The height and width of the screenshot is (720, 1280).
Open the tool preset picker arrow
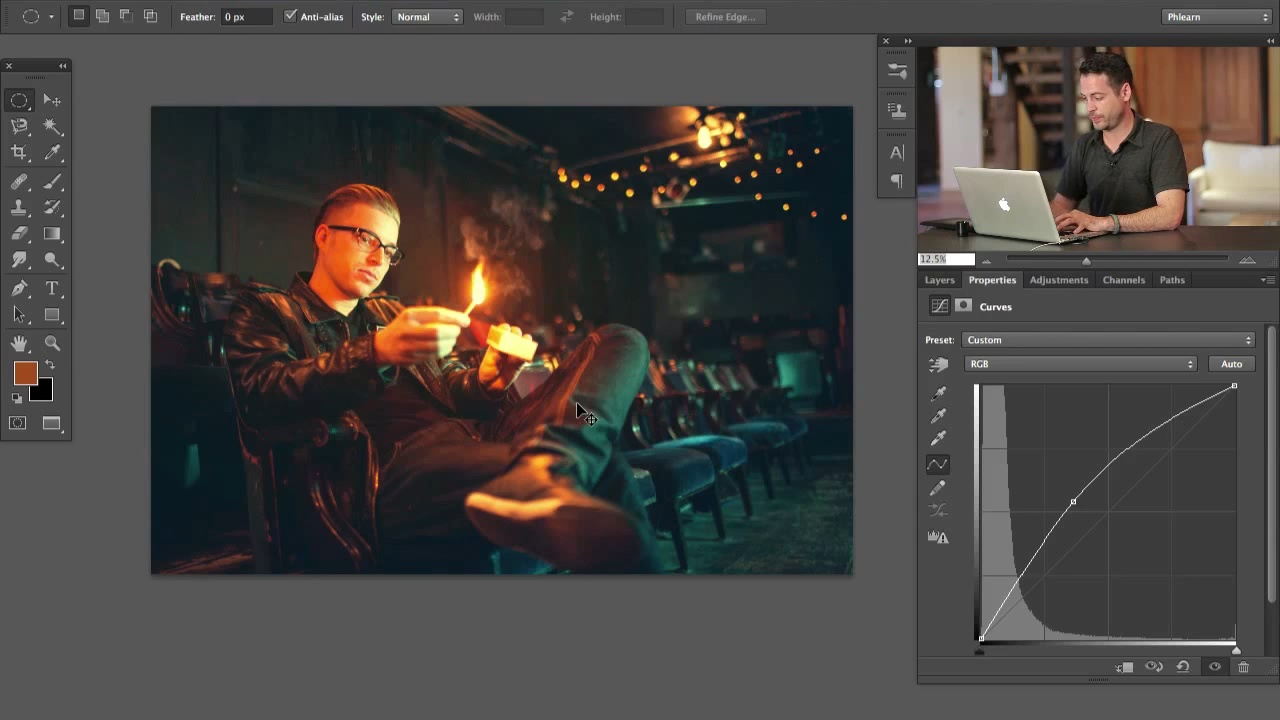coord(51,17)
